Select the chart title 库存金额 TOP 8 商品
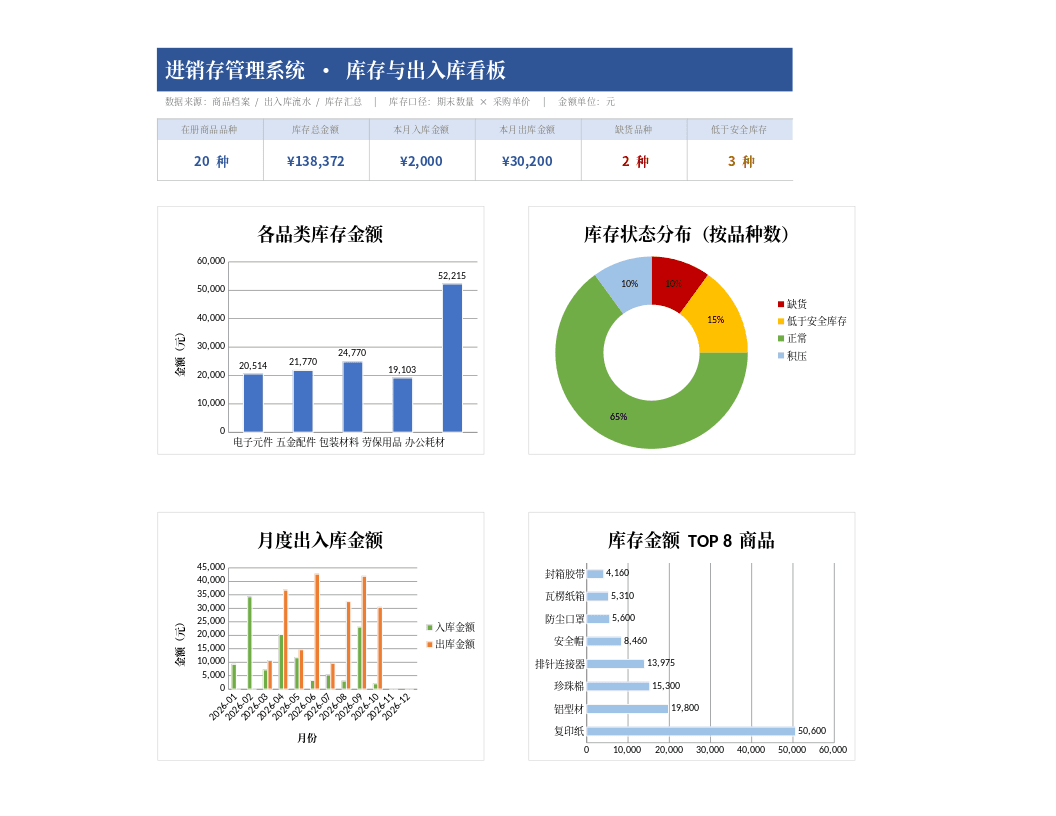 coord(691,540)
